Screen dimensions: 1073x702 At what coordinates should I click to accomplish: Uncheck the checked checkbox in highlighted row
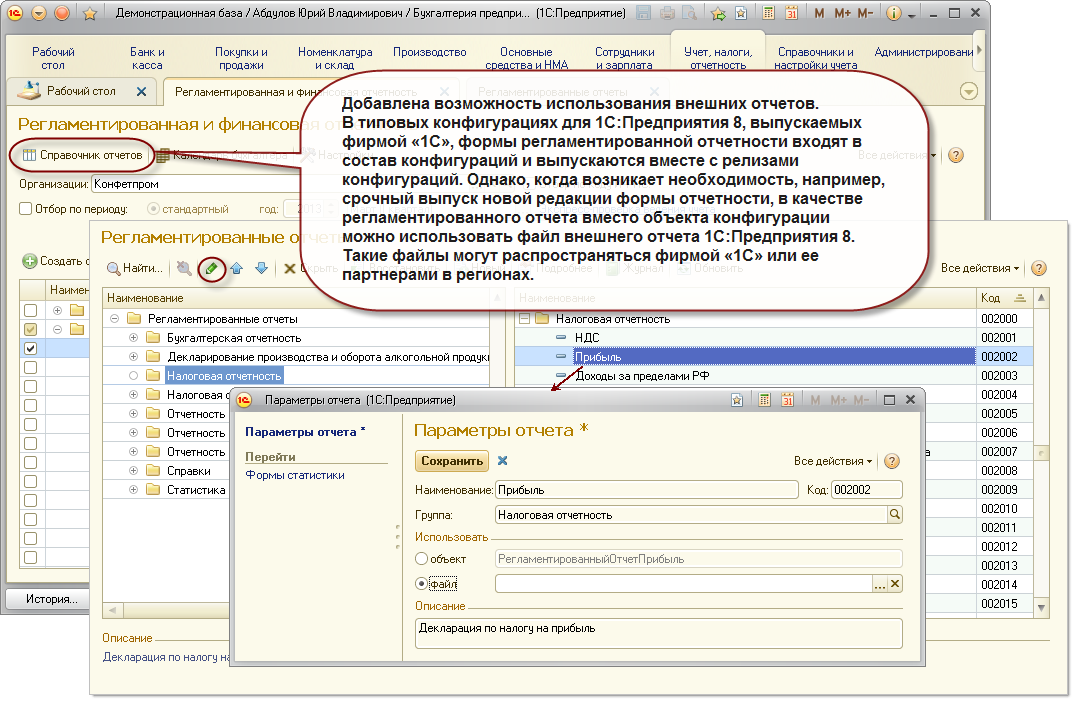30,348
